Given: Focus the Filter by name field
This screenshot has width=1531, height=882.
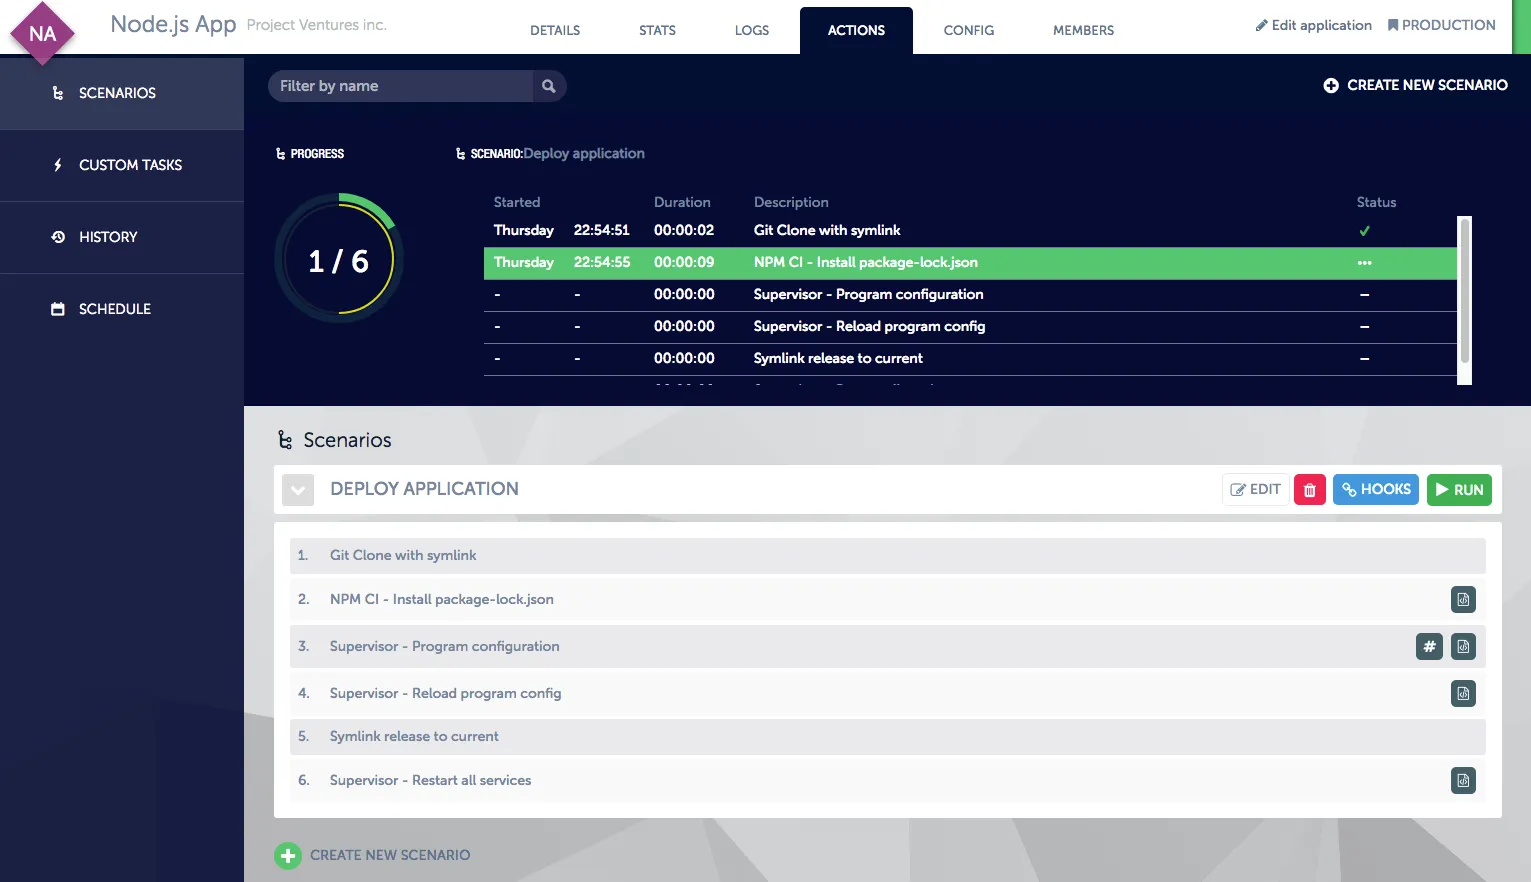Looking at the screenshot, I should pos(400,86).
